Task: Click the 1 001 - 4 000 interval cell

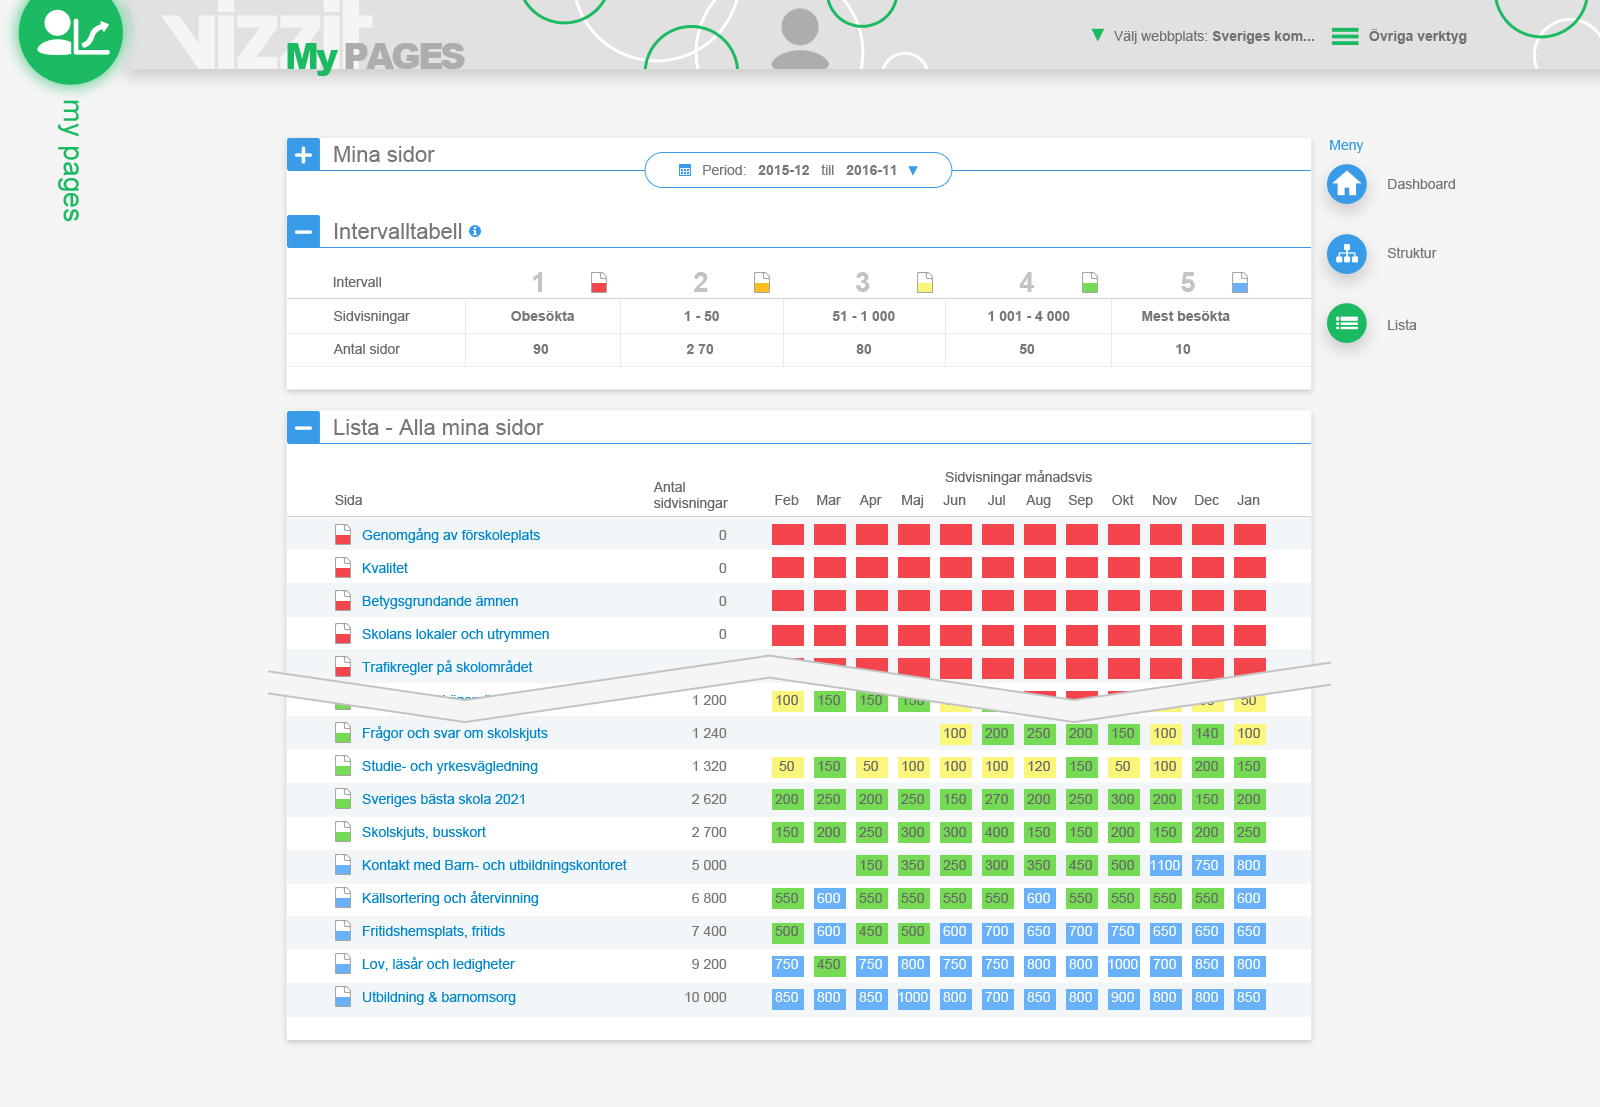Action: pos(1028,316)
